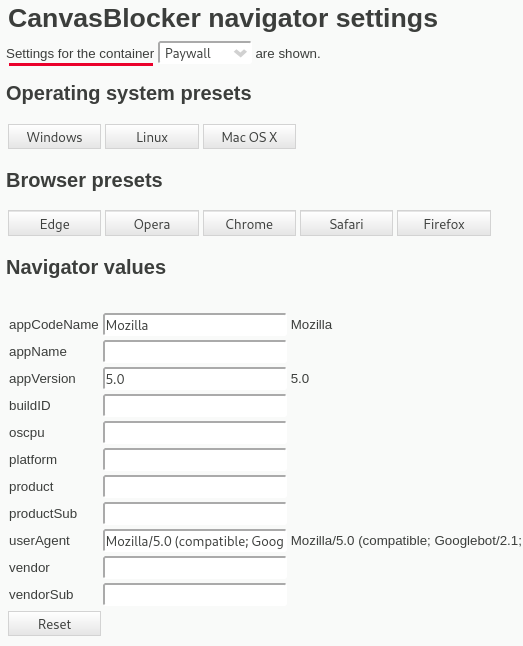
Task: Click the appCodeName input field
Action: (x=195, y=325)
